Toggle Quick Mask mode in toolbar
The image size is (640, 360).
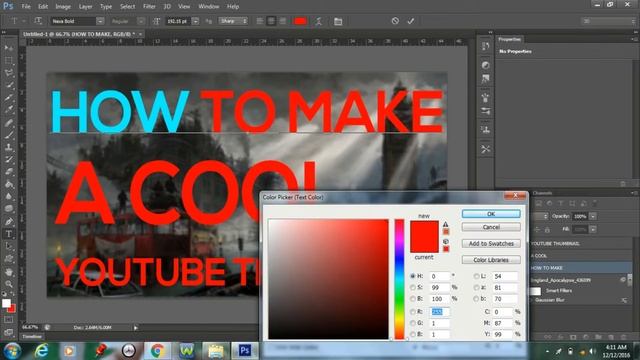tap(9, 320)
